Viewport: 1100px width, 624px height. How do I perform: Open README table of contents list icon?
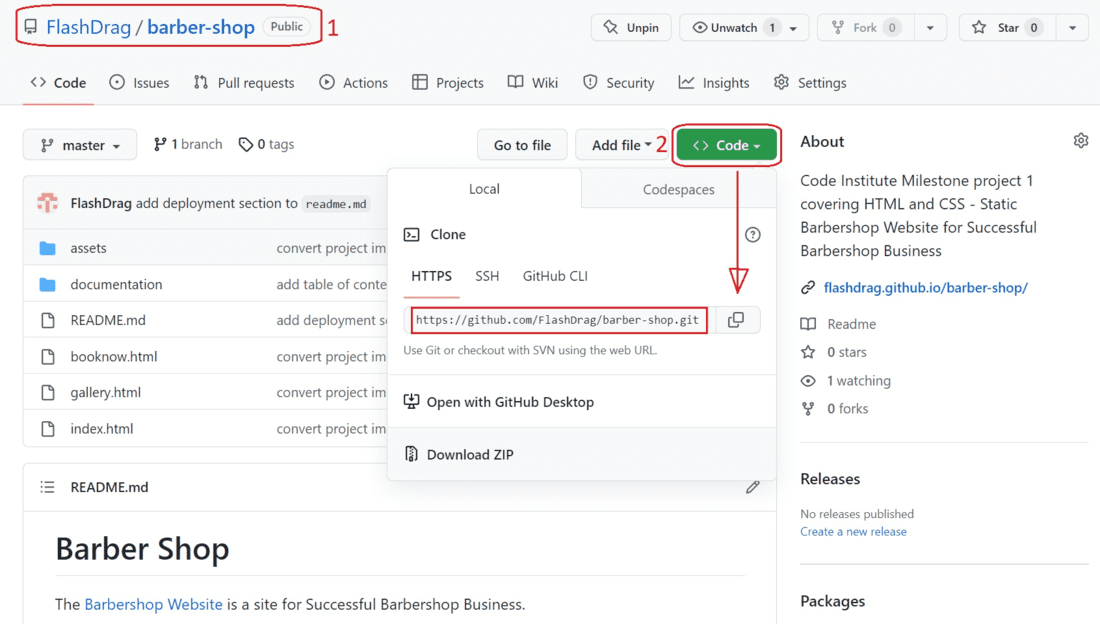pos(47,487)
